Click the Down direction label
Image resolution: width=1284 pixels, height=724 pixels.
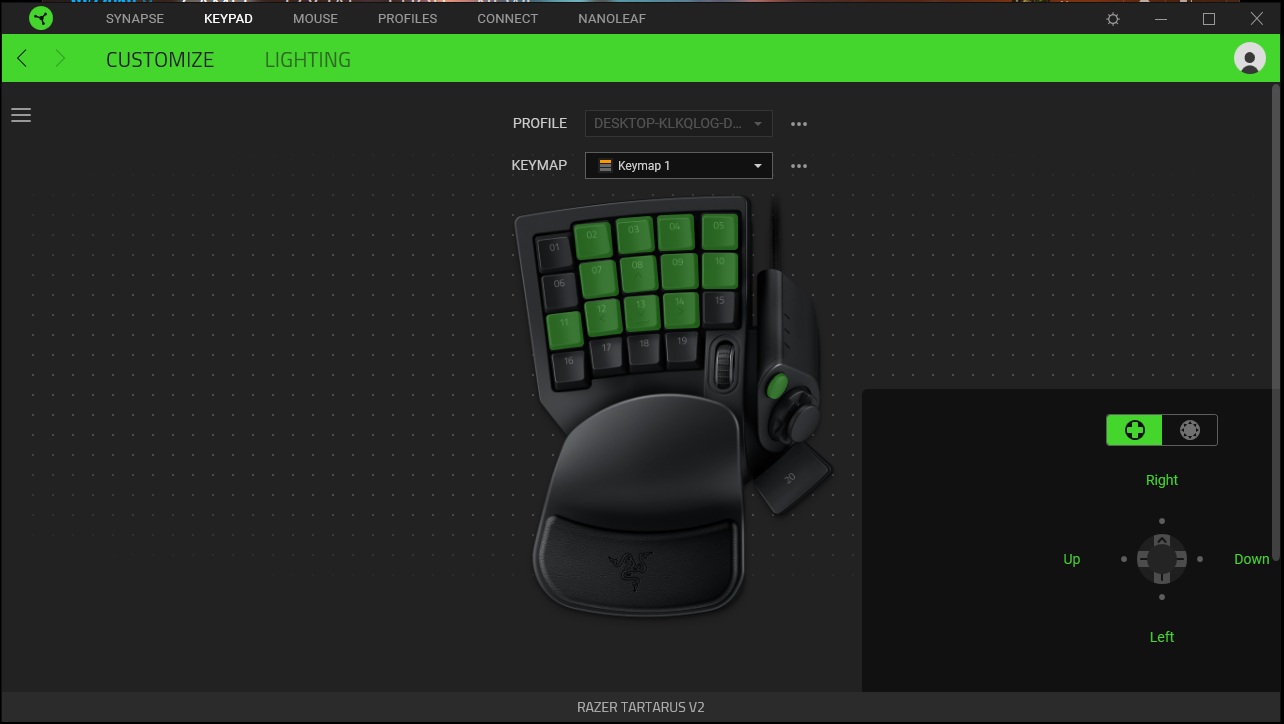(x=1251, y=559)
